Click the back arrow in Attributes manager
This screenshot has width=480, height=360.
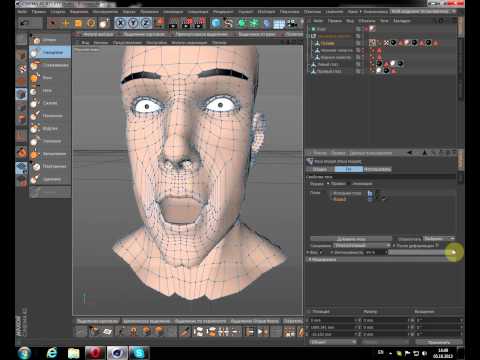tap(410, 153)
